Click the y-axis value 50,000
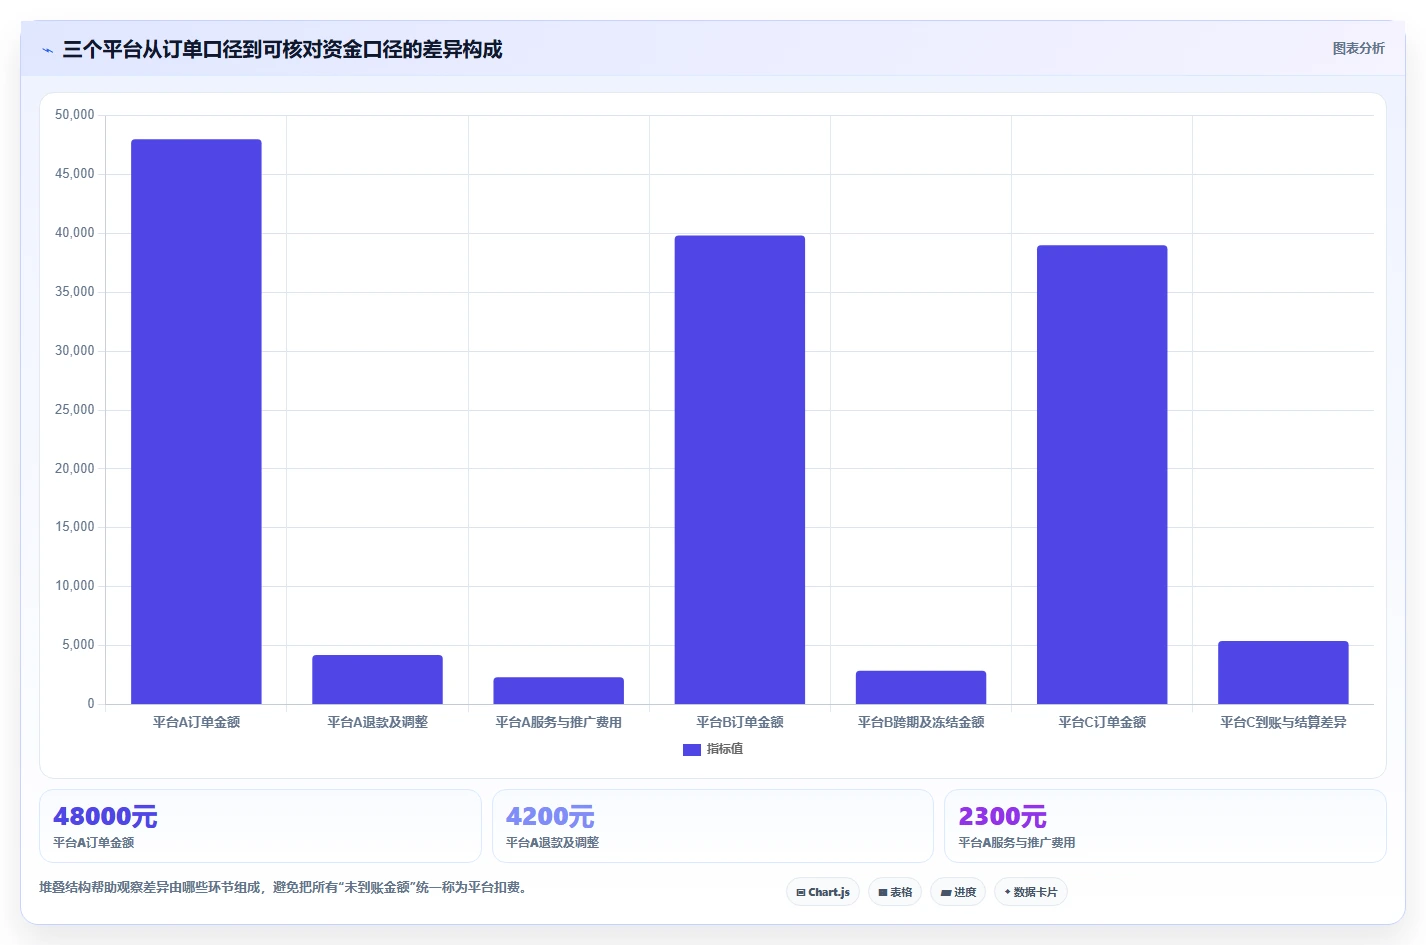This screenshot has width=1426, height=945. pos(75,115)
